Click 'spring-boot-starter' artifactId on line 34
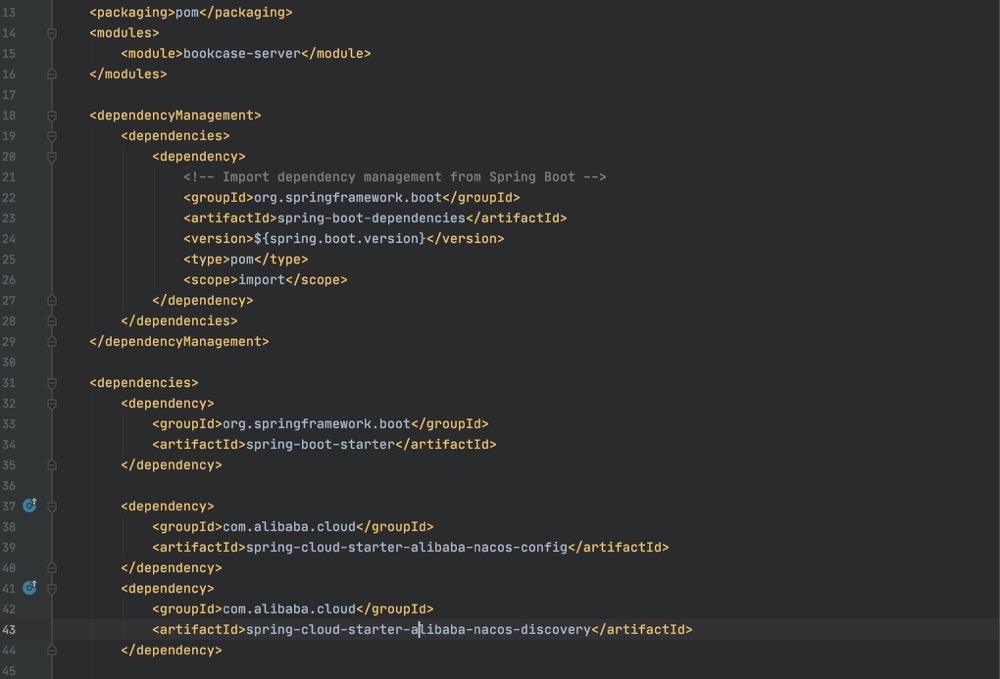The width and height of the screenshot is (1000, 679). (x=320, y=444)
